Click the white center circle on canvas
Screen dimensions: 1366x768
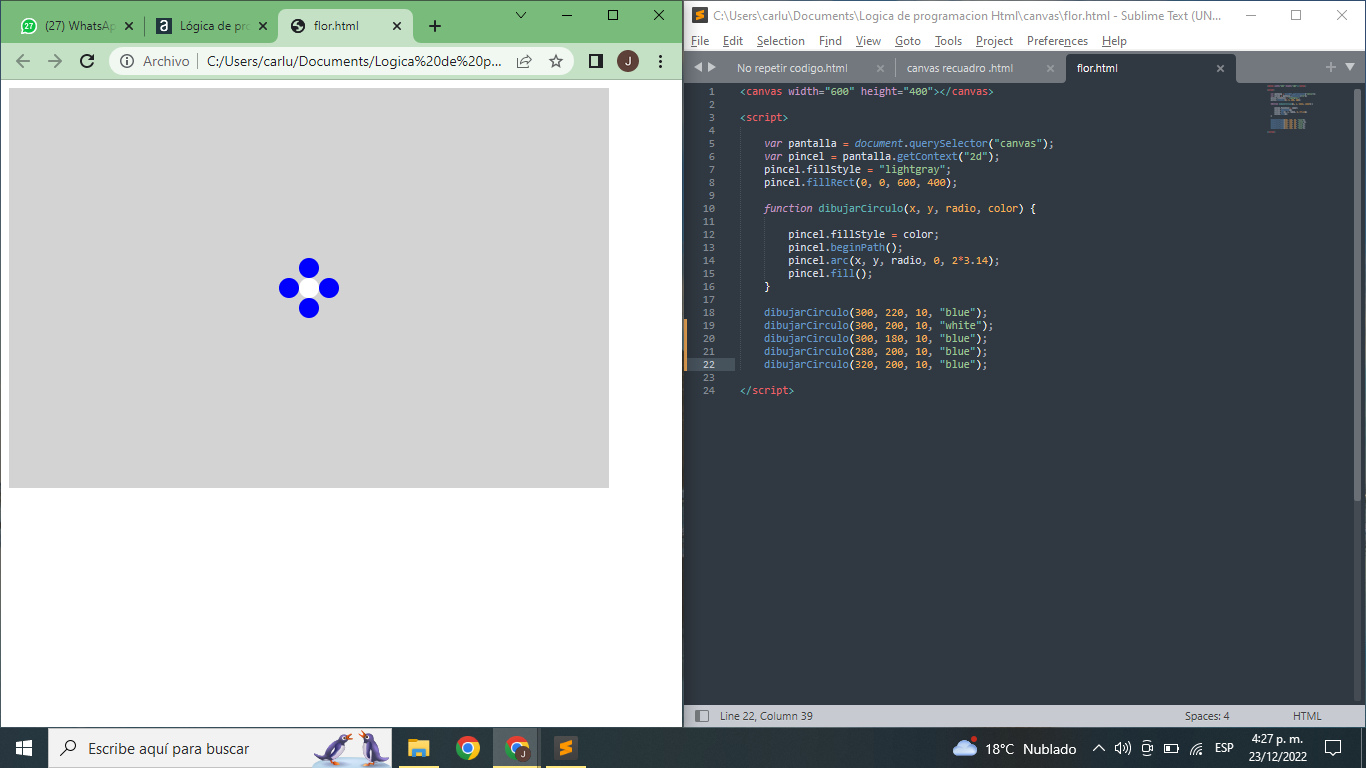(309, 288)
